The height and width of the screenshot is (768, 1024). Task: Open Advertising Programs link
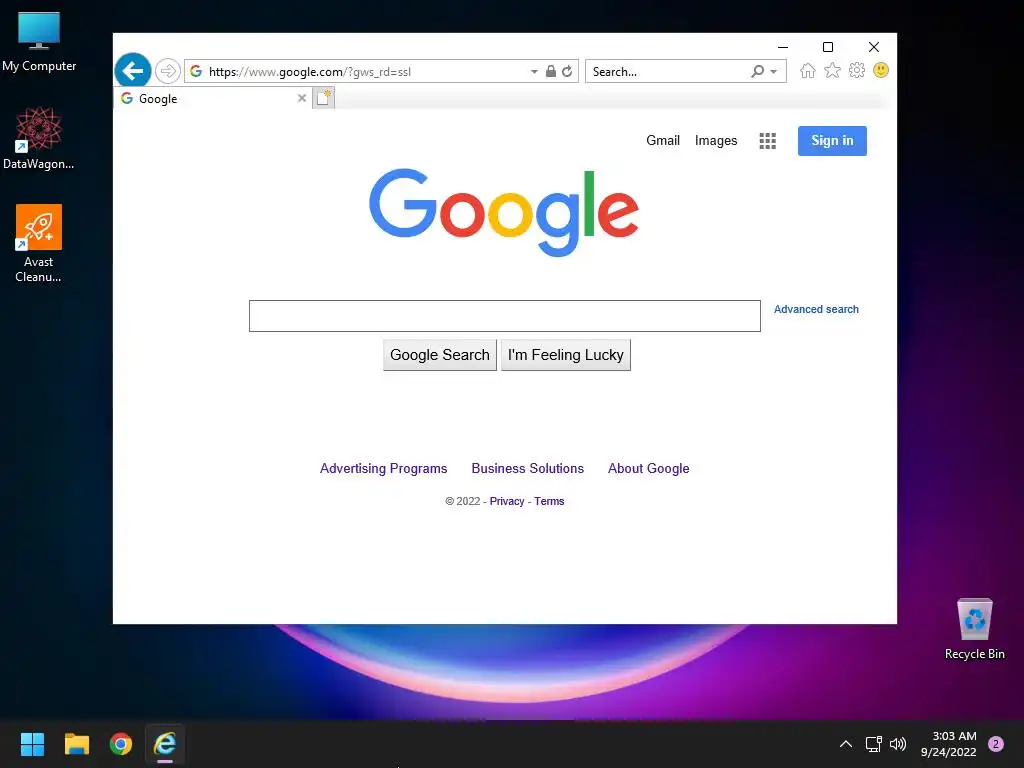click(x=383, y=468)
